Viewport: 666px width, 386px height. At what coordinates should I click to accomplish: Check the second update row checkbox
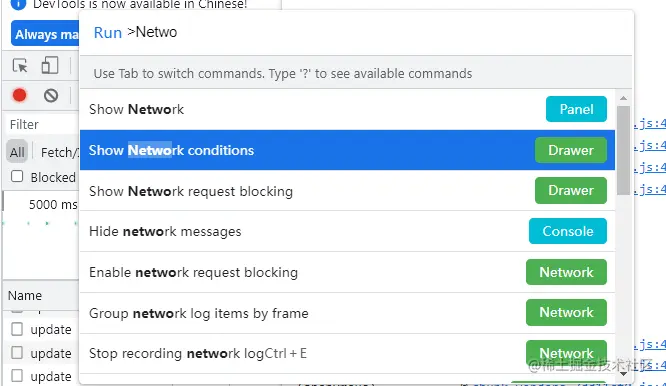[x=17, y=352]
